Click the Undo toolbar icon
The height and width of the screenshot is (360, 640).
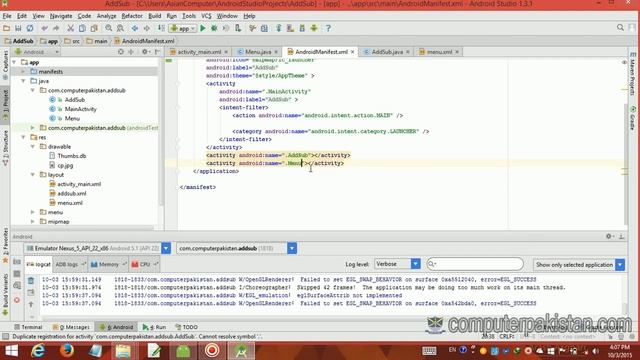click(x=44, y=28)
